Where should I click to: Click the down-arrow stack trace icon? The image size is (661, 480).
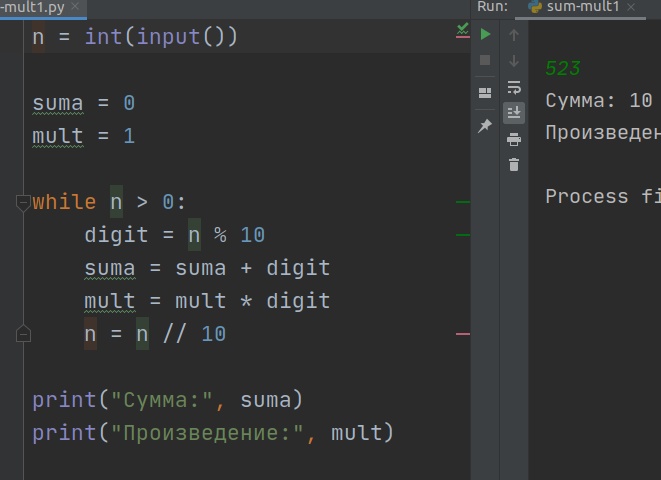(x=513, y=61)
